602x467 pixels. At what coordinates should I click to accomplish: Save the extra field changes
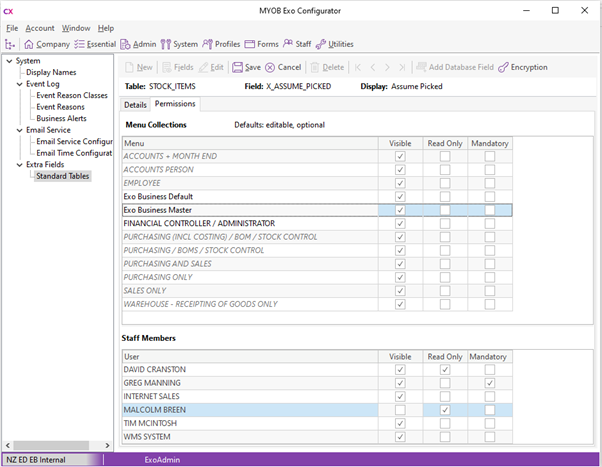(x=246, y=68)
